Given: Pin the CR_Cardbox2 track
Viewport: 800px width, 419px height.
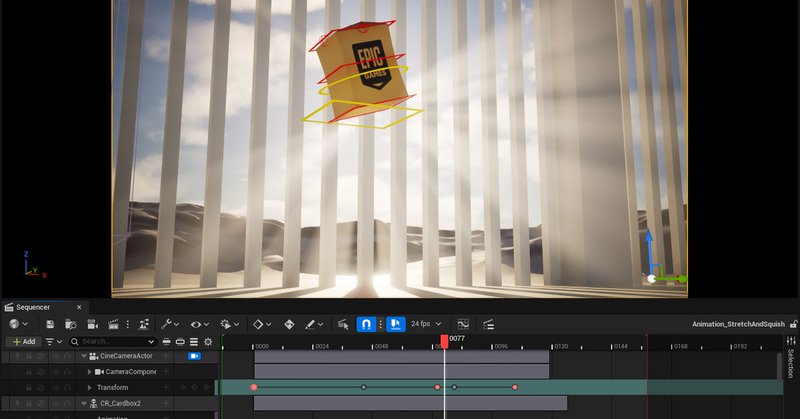Looking at the screenshot, I should [x=17, y=403].
